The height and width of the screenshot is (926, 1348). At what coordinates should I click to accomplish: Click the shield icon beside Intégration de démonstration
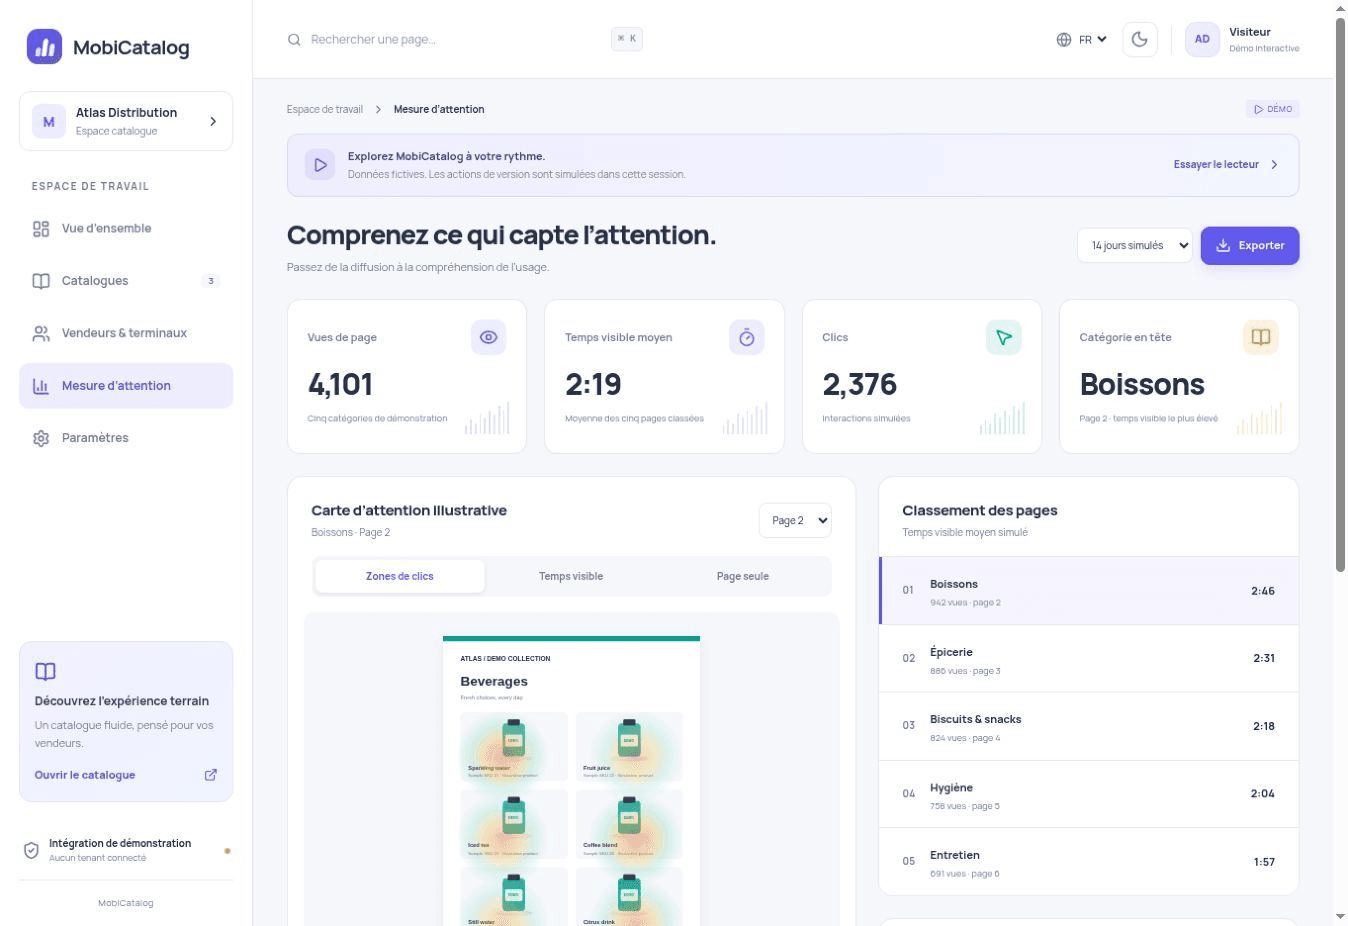click(31, 851)
